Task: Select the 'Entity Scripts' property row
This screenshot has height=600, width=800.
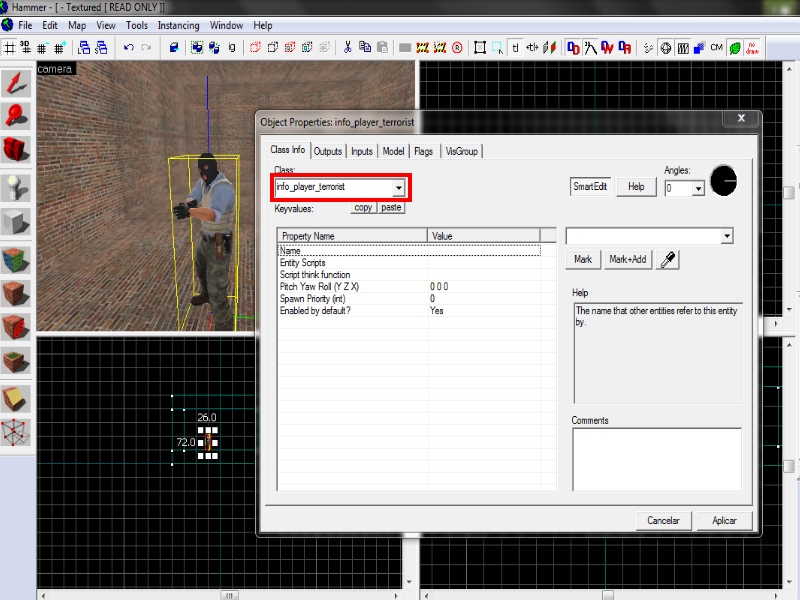Action: pos(409,263)
